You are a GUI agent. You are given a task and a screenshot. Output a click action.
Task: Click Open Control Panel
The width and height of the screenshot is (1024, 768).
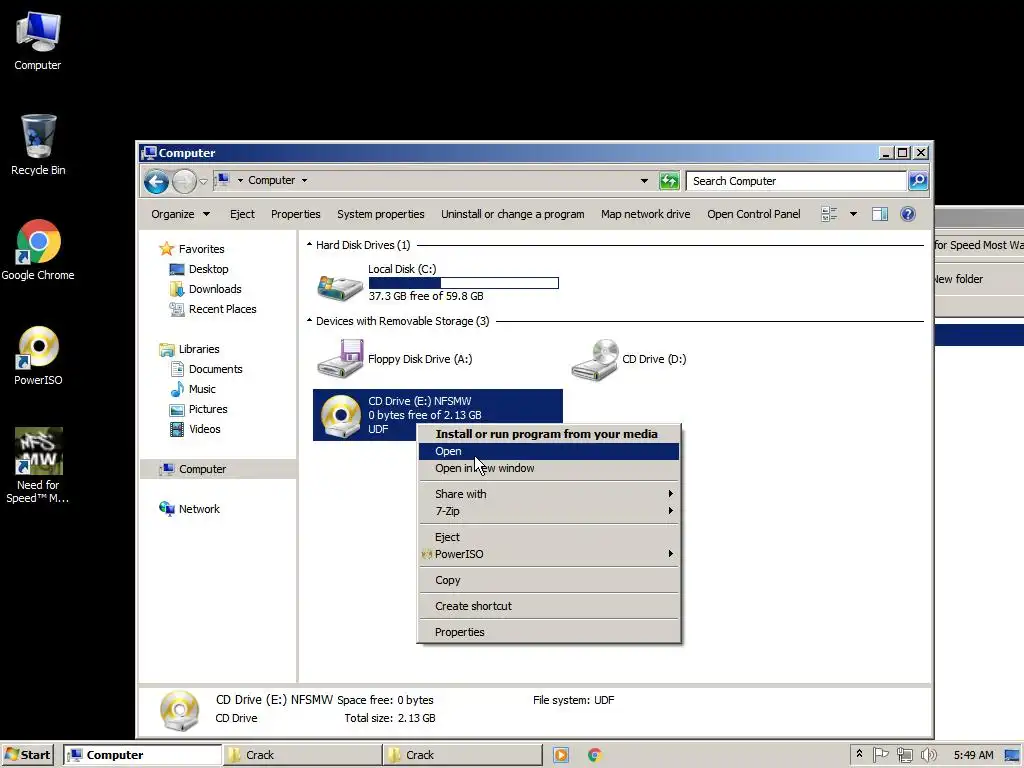tap(753, 214)
